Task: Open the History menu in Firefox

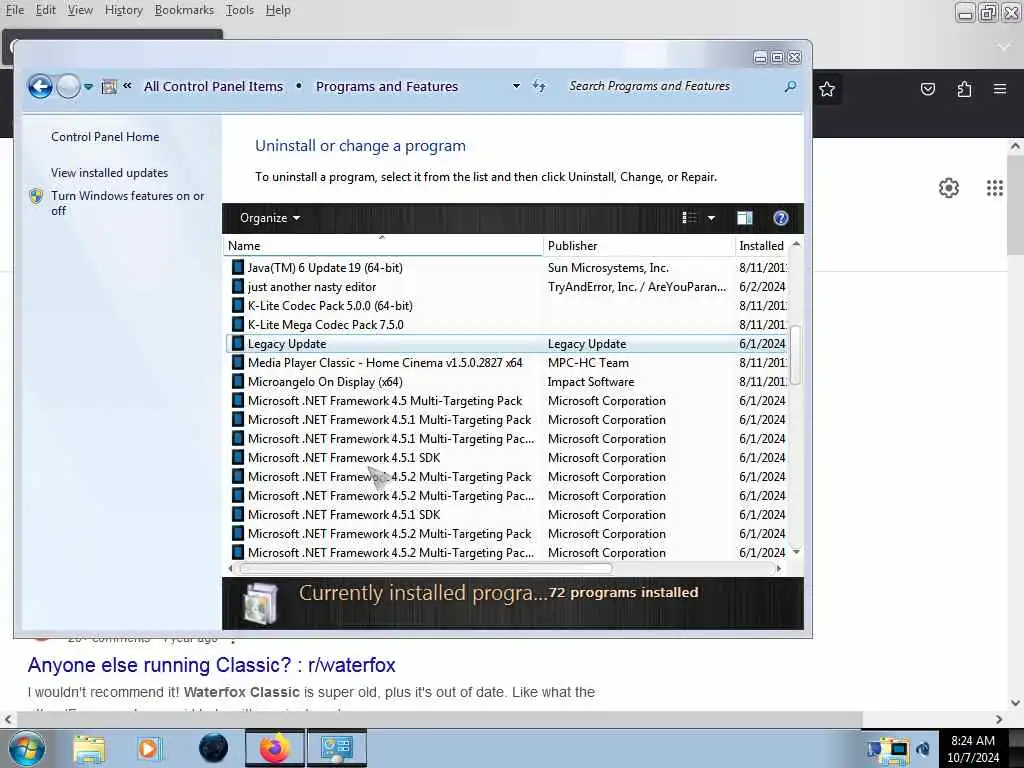Action: point(123,10)
